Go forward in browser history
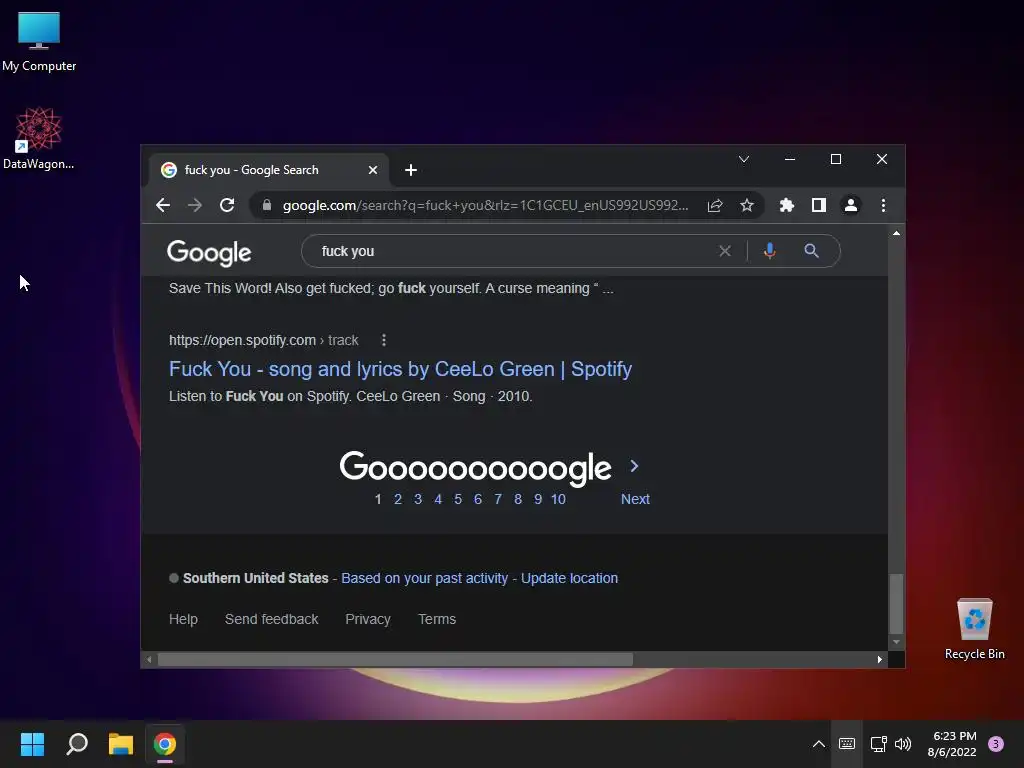 (x=195, y=205)
